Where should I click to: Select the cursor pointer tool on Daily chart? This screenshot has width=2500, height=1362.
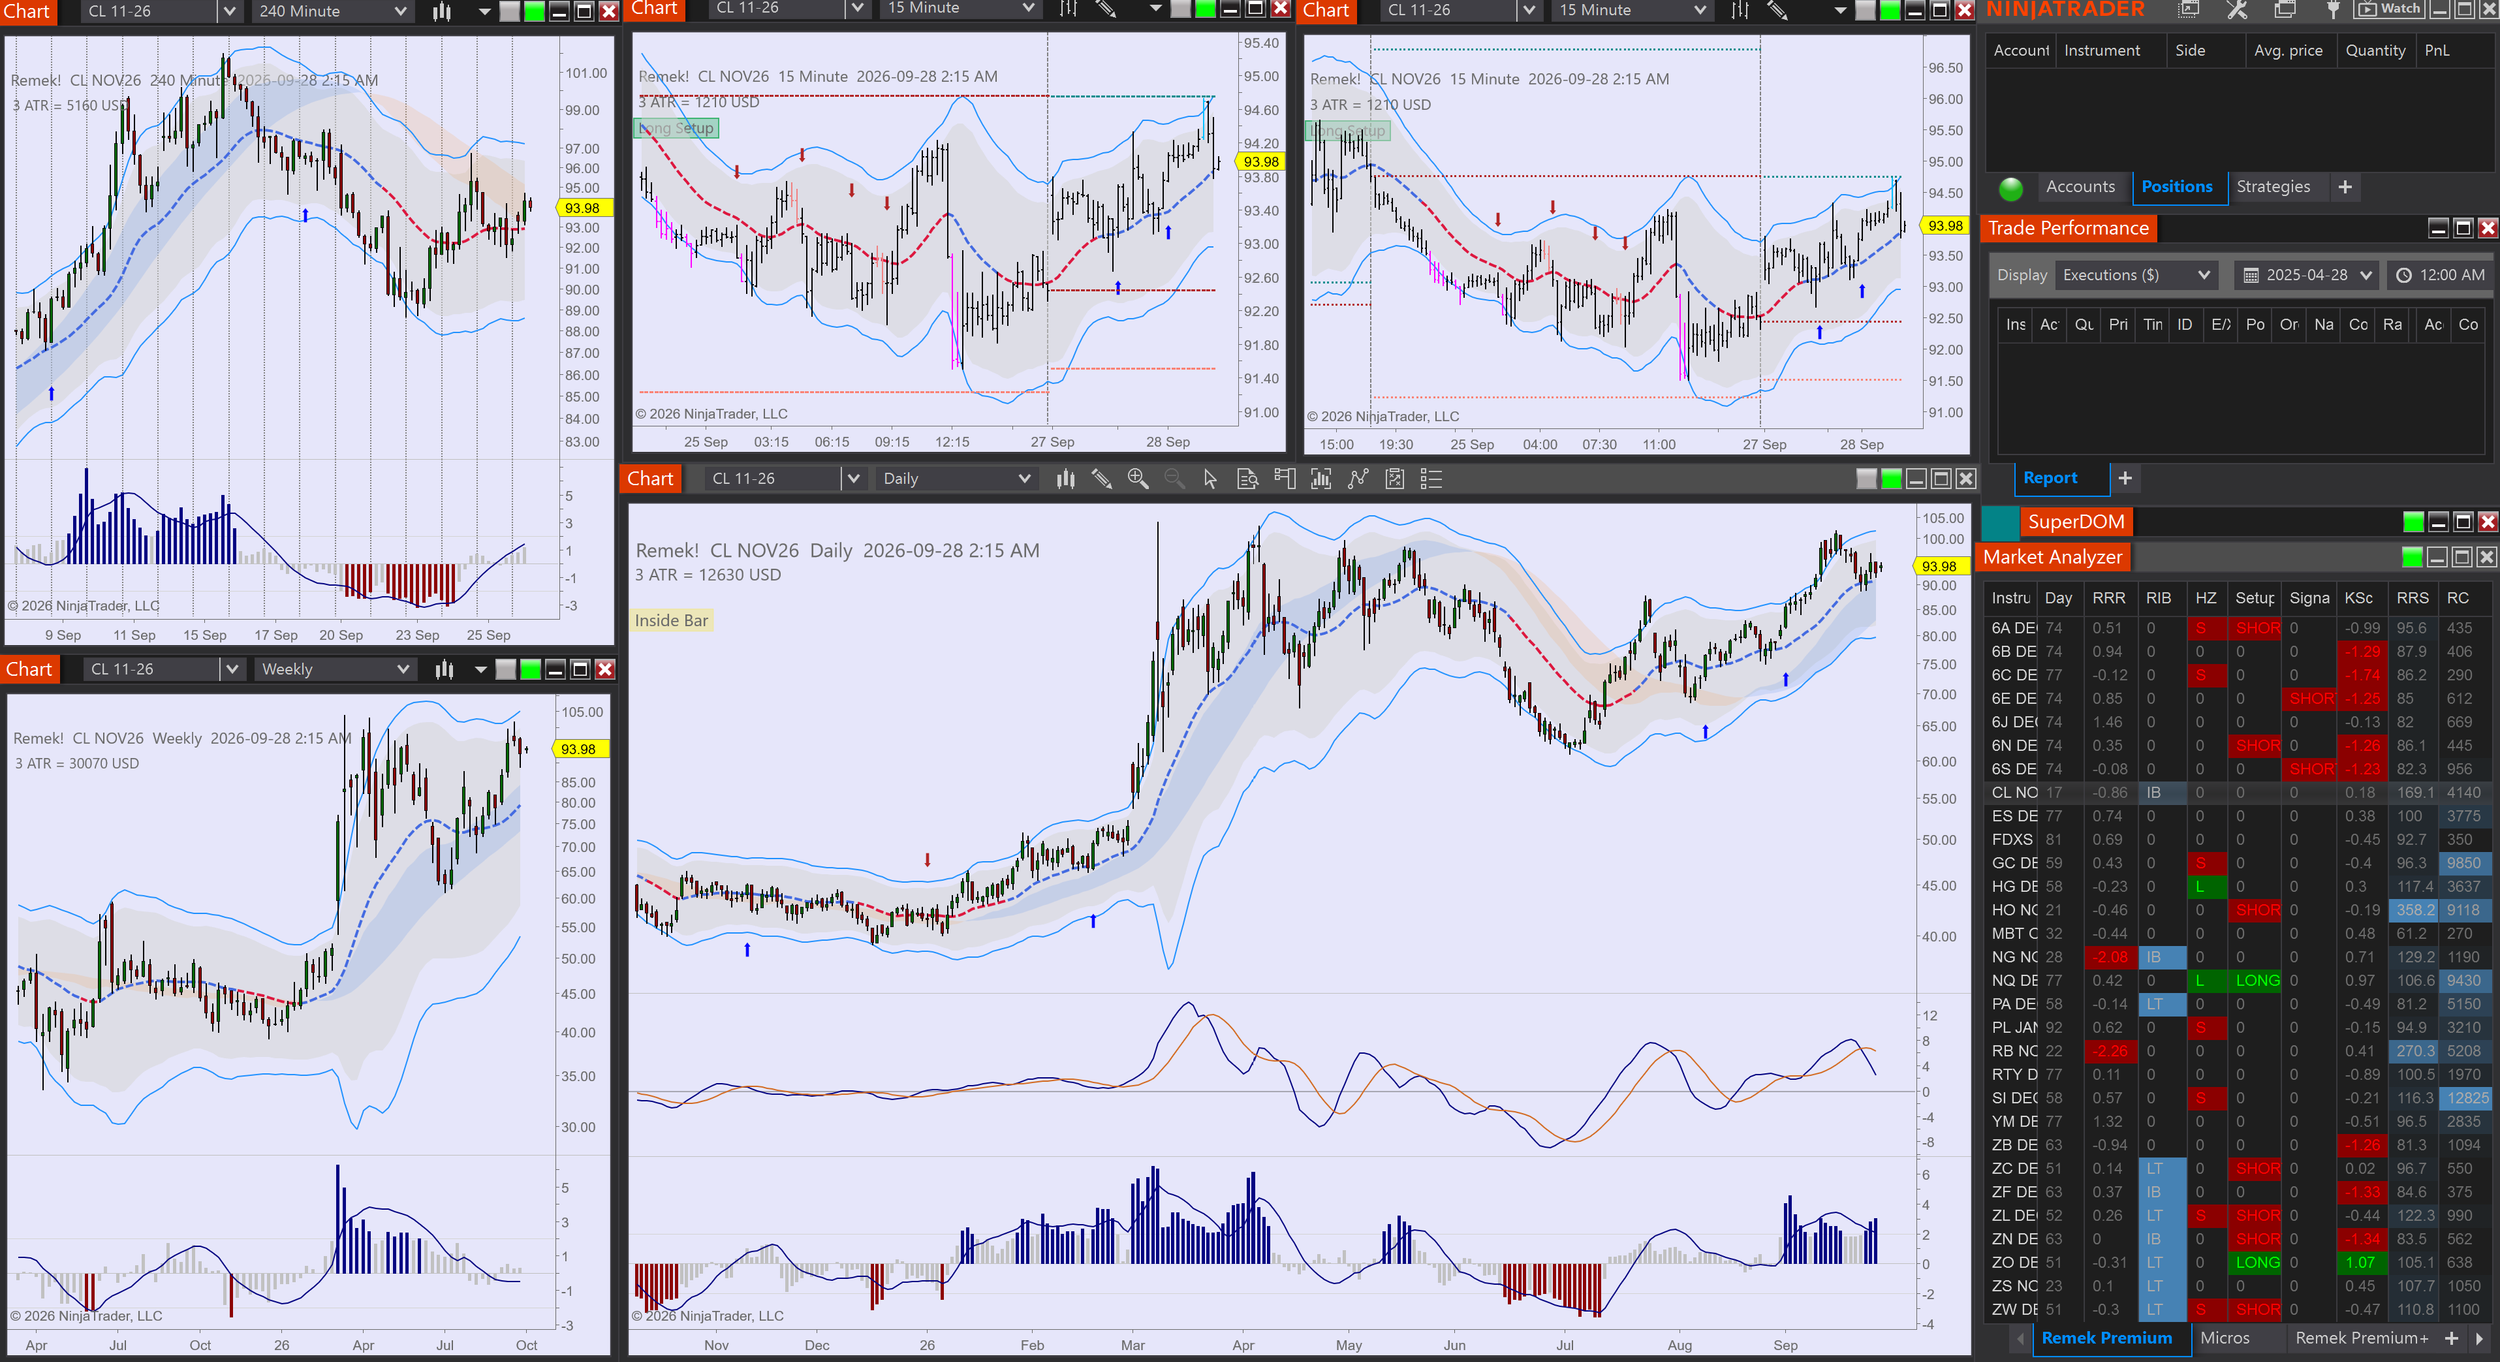tap(1210, 479)
